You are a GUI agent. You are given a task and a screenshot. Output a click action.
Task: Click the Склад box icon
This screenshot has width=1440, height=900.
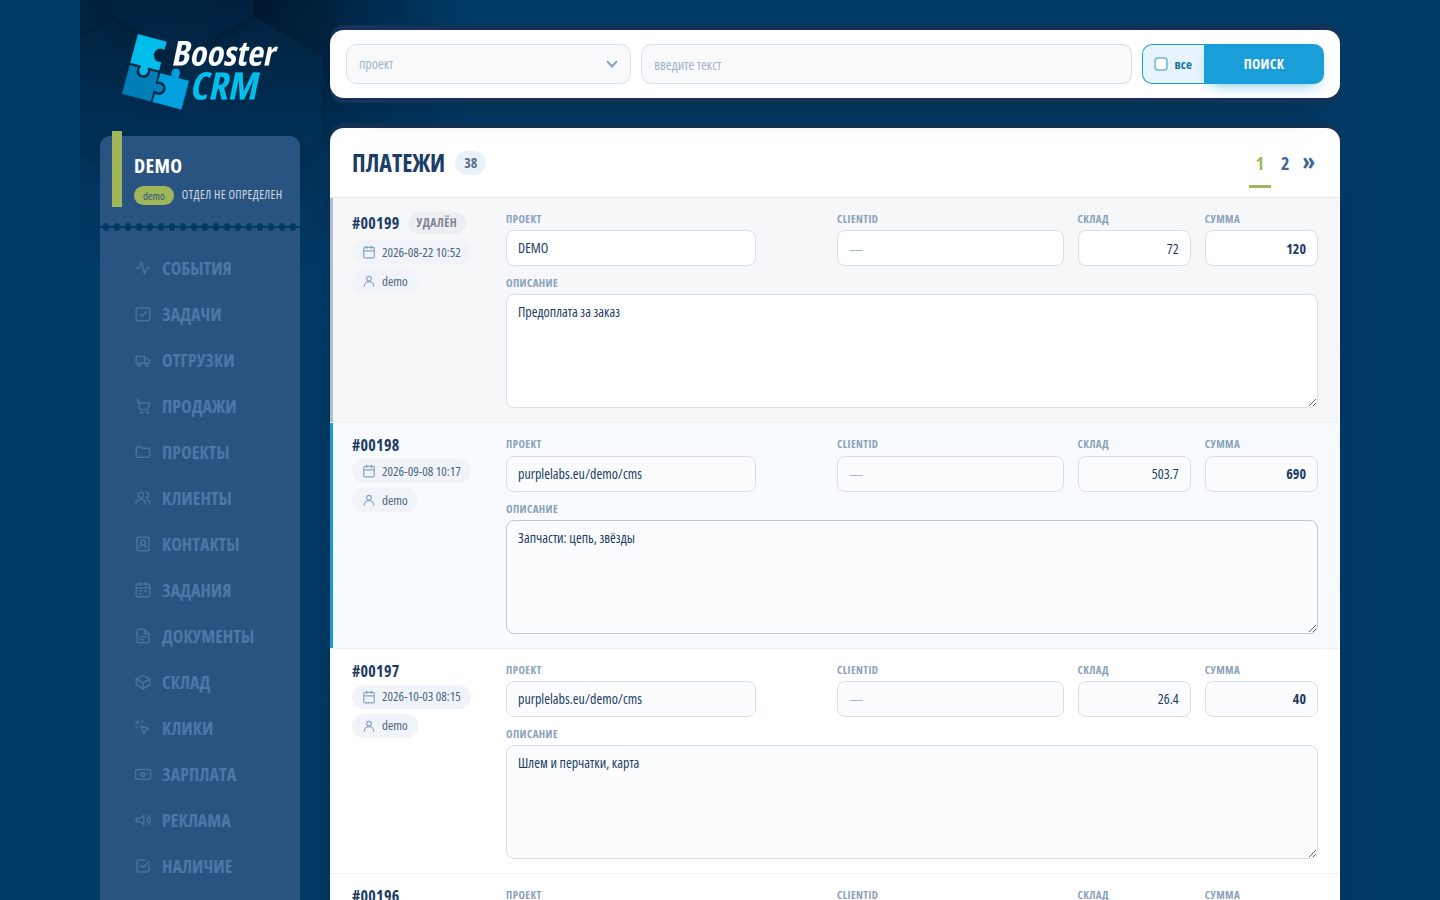(x=143, y=682)
